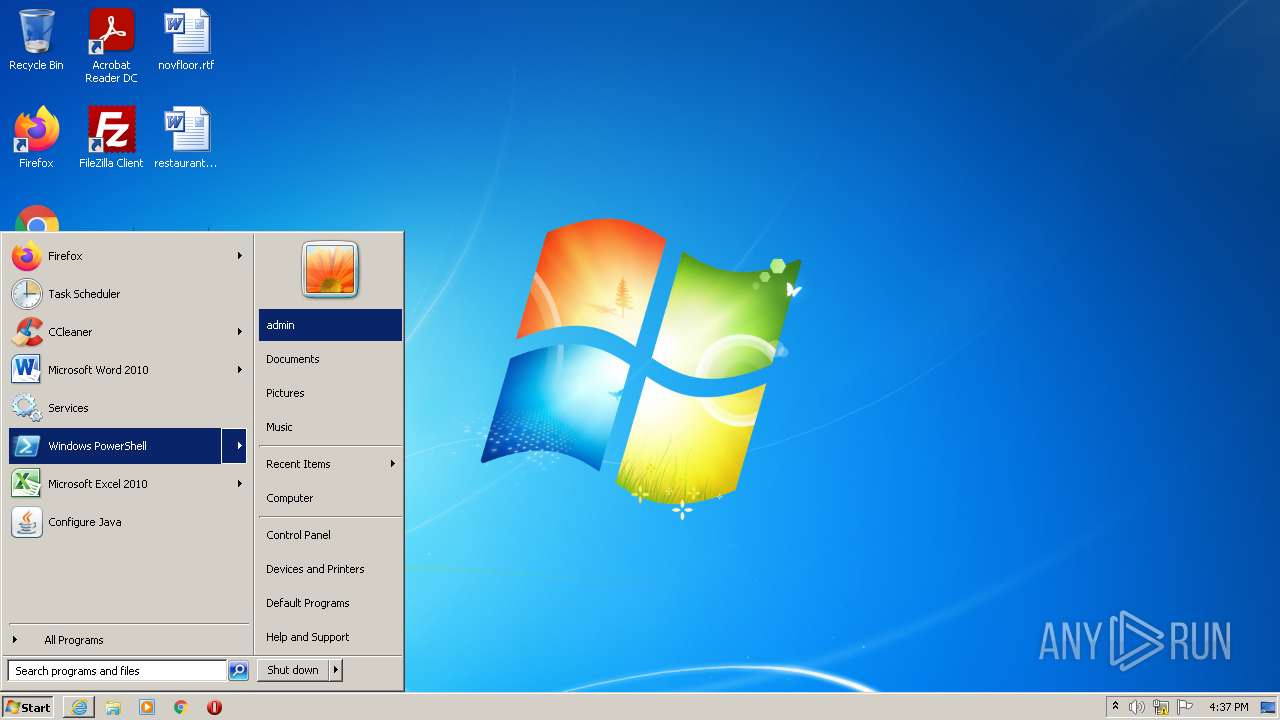Click the Microsoft Excel 2010 icon

(x=27, y=484)
